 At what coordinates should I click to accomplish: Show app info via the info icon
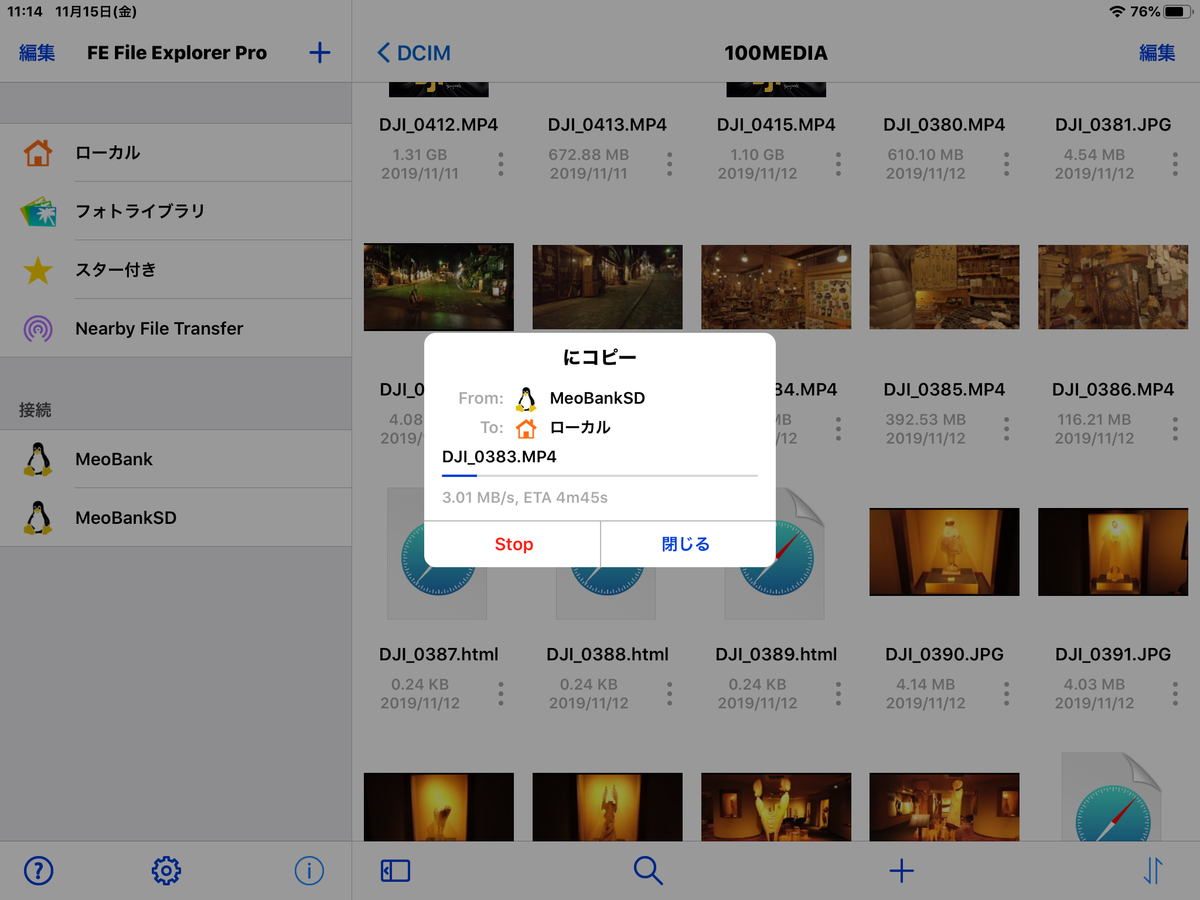[x=310, y=870]
